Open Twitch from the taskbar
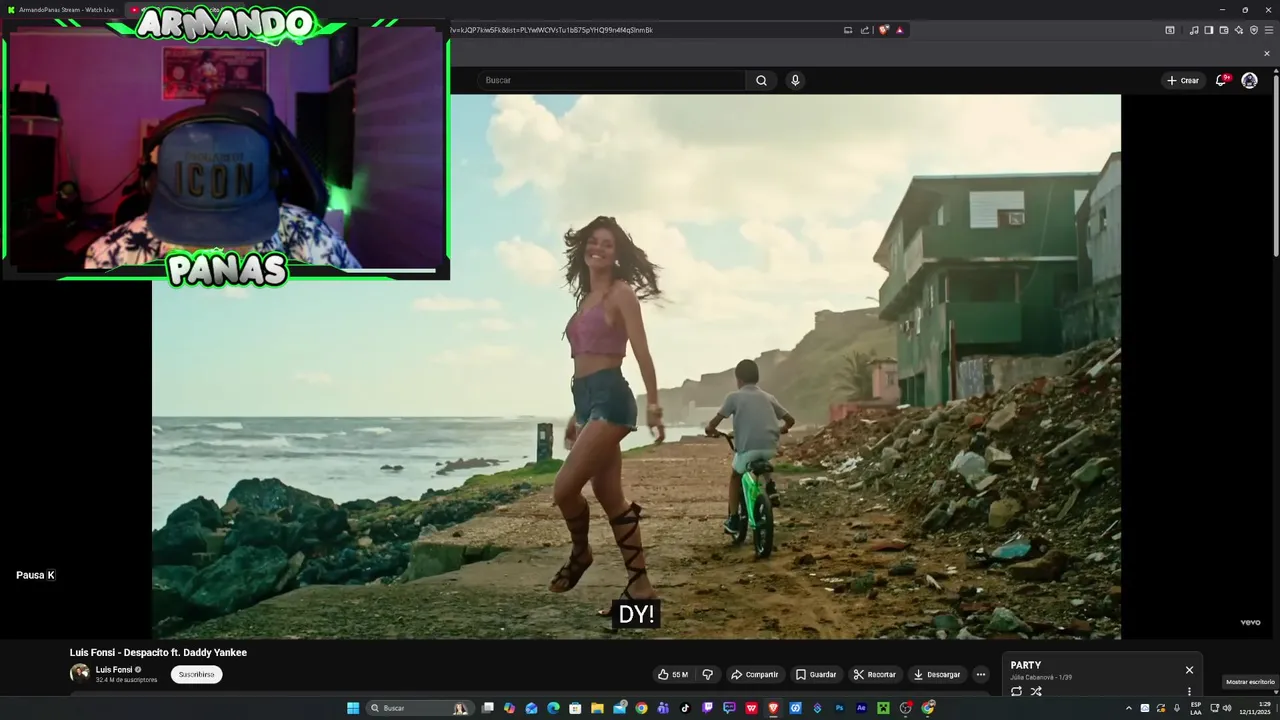Image resolution: width=1280 pixels, height=720 pixels. tap(707, 708)
